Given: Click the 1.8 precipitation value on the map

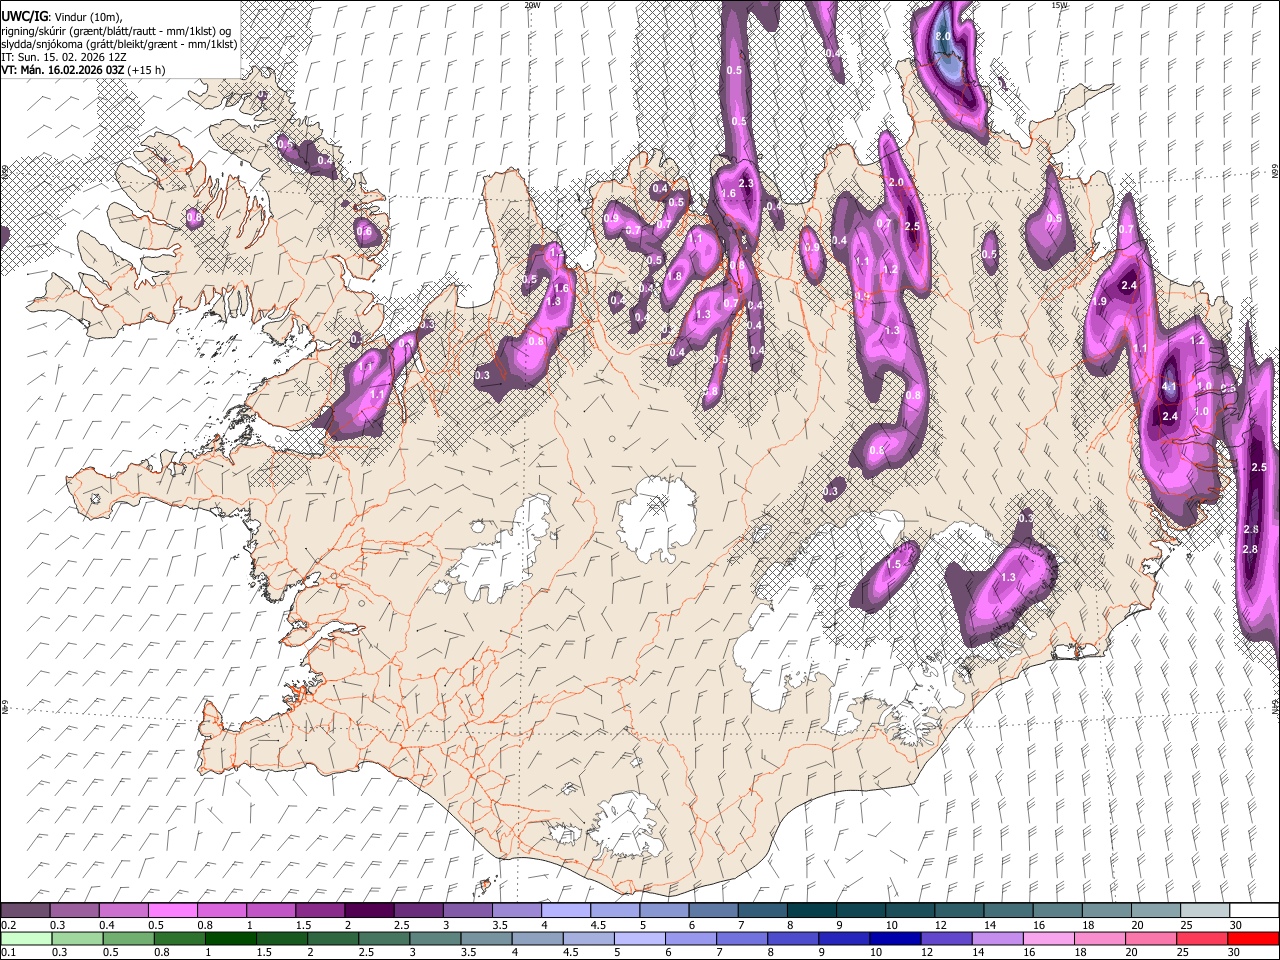Looking at the screenshot, I should coord(674,276).
